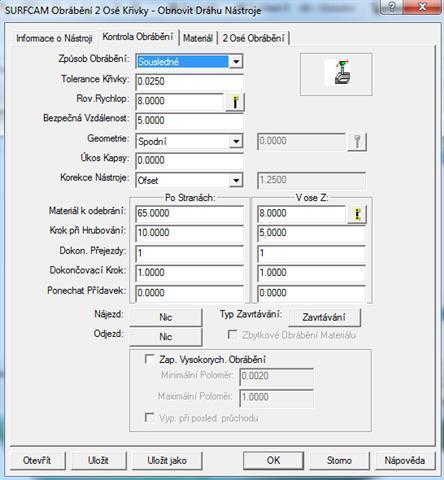Screen dimensions: 444x480
Task: Open help with Nápověda button
Action: [405, 461]
